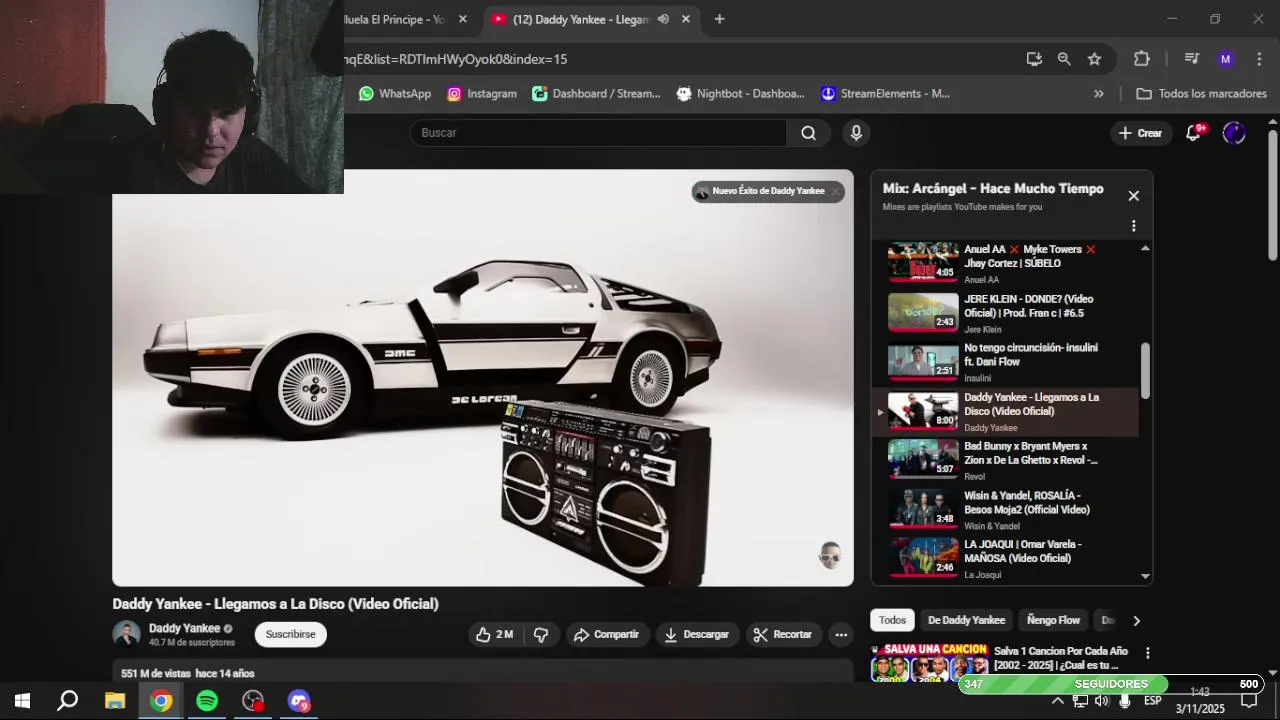
Task: Open media controls in Chrome toolbar
Action: coord(1191,59)
